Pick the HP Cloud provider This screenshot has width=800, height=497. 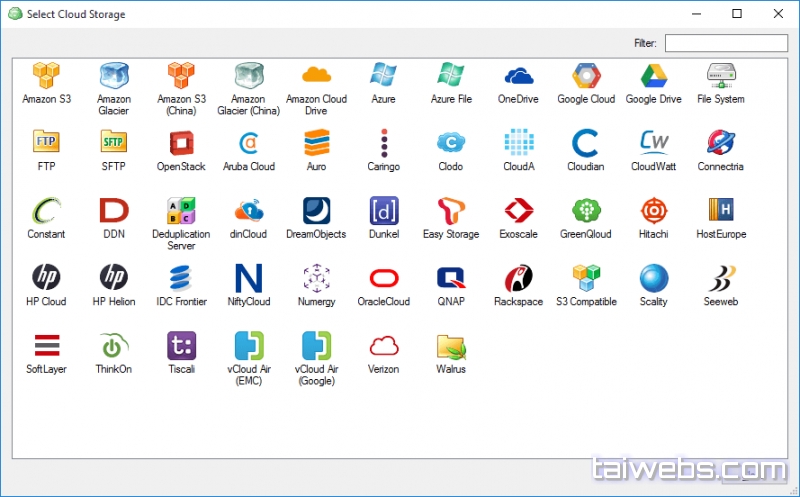pos(46,278)
